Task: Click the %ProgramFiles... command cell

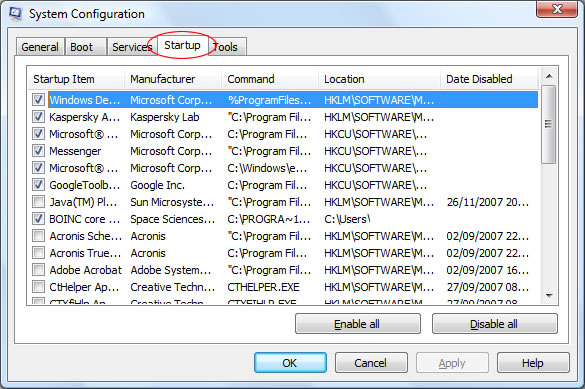Action: pos(269,100)
